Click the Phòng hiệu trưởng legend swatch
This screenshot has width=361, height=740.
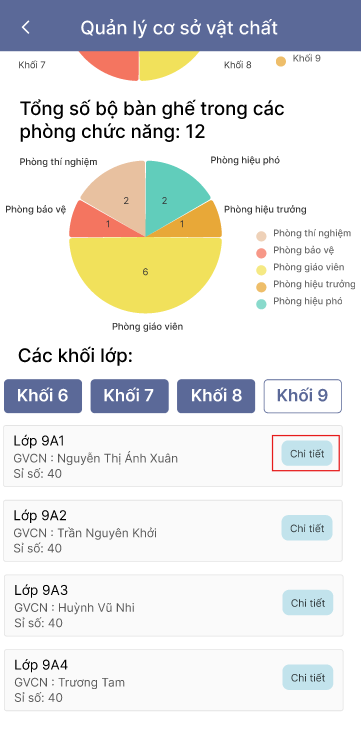[261, 286]
